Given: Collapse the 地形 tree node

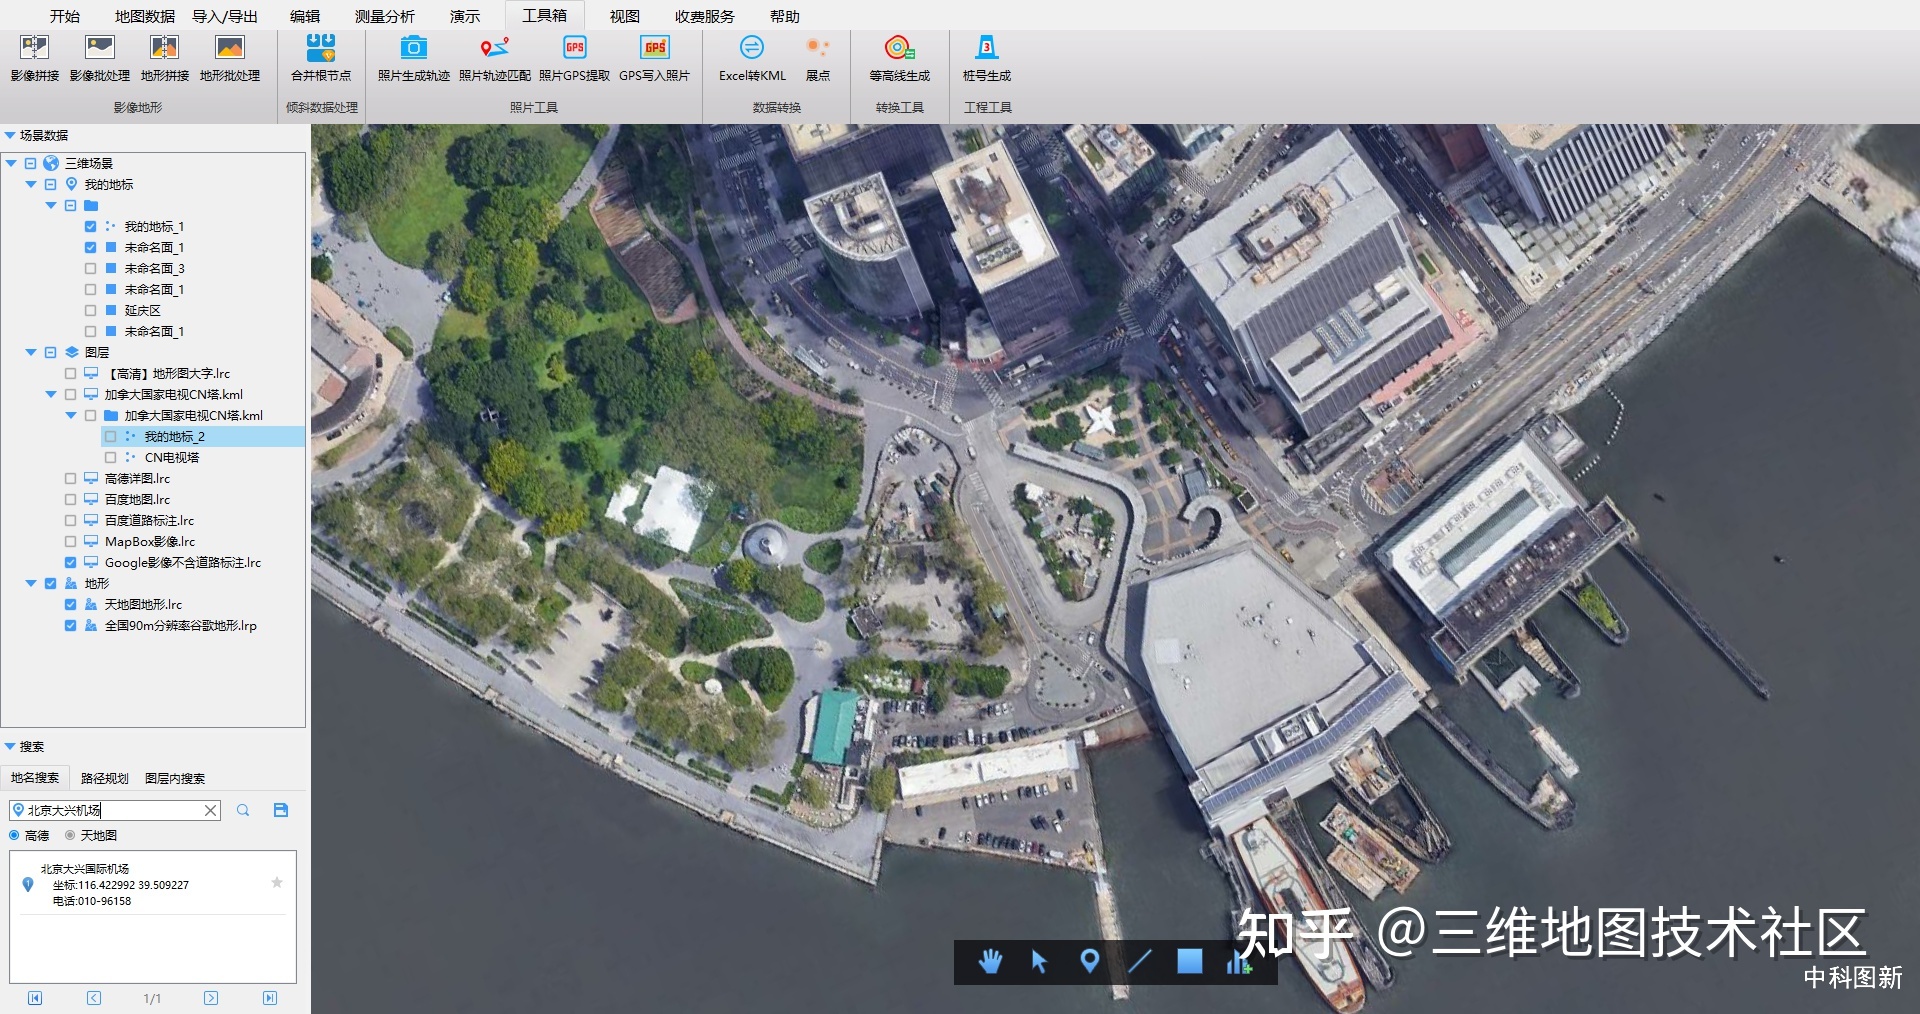Looking at the screenshot, I should click(x=31, y=584).
